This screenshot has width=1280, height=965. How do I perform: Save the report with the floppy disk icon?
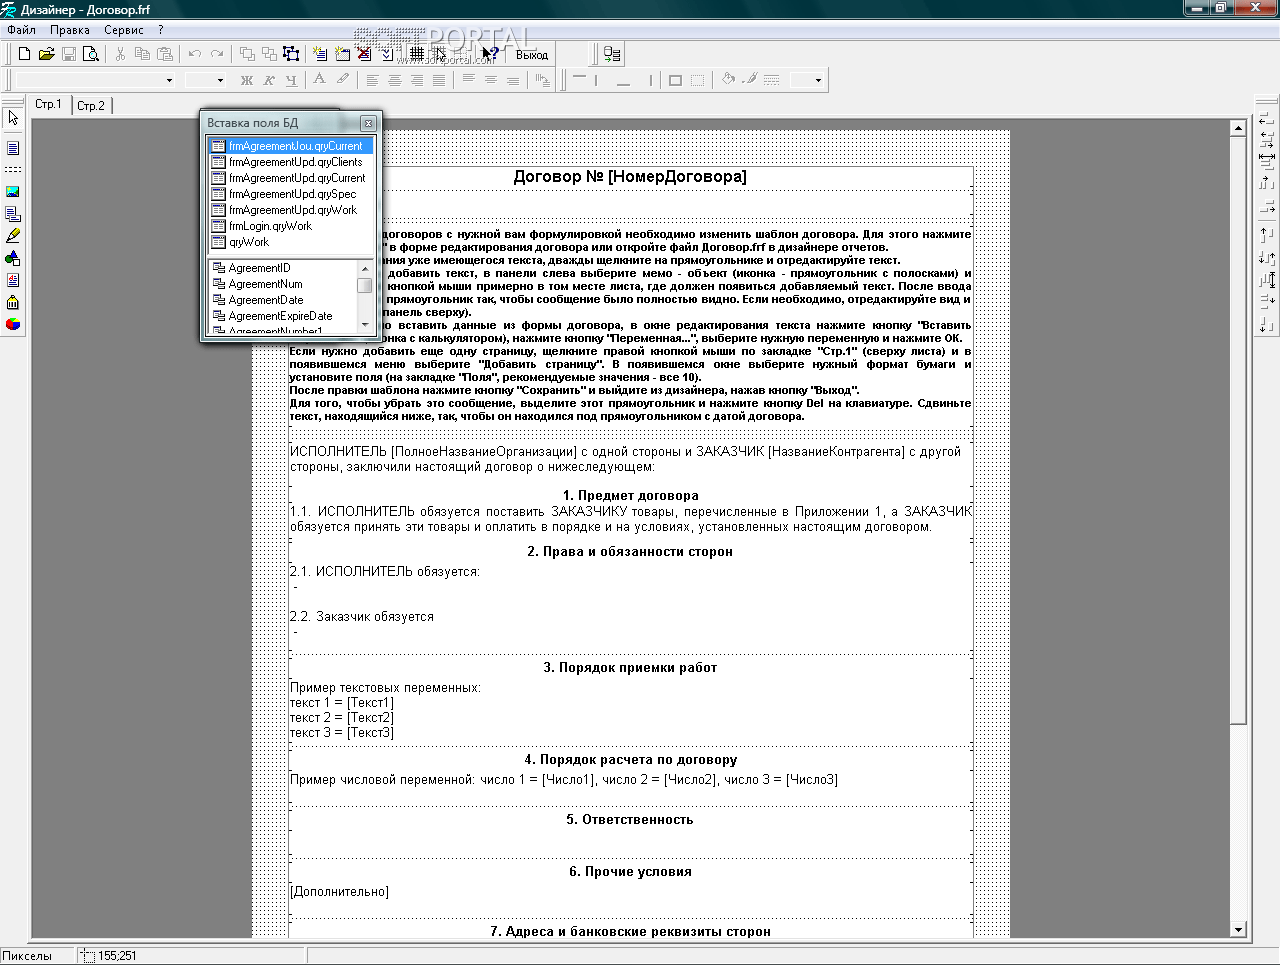point(69,54)
